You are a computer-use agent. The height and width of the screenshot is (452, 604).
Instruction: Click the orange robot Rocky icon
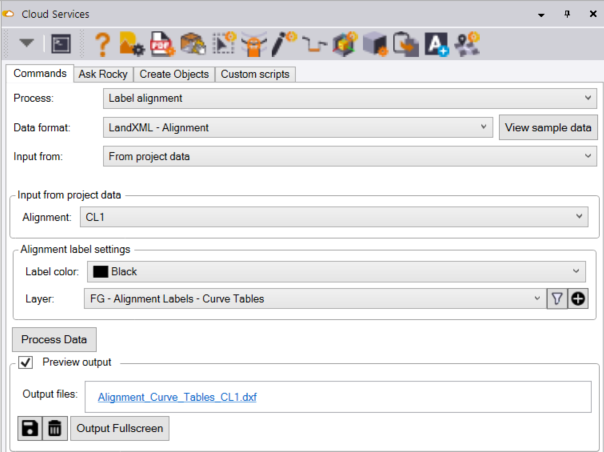point(254,44)
